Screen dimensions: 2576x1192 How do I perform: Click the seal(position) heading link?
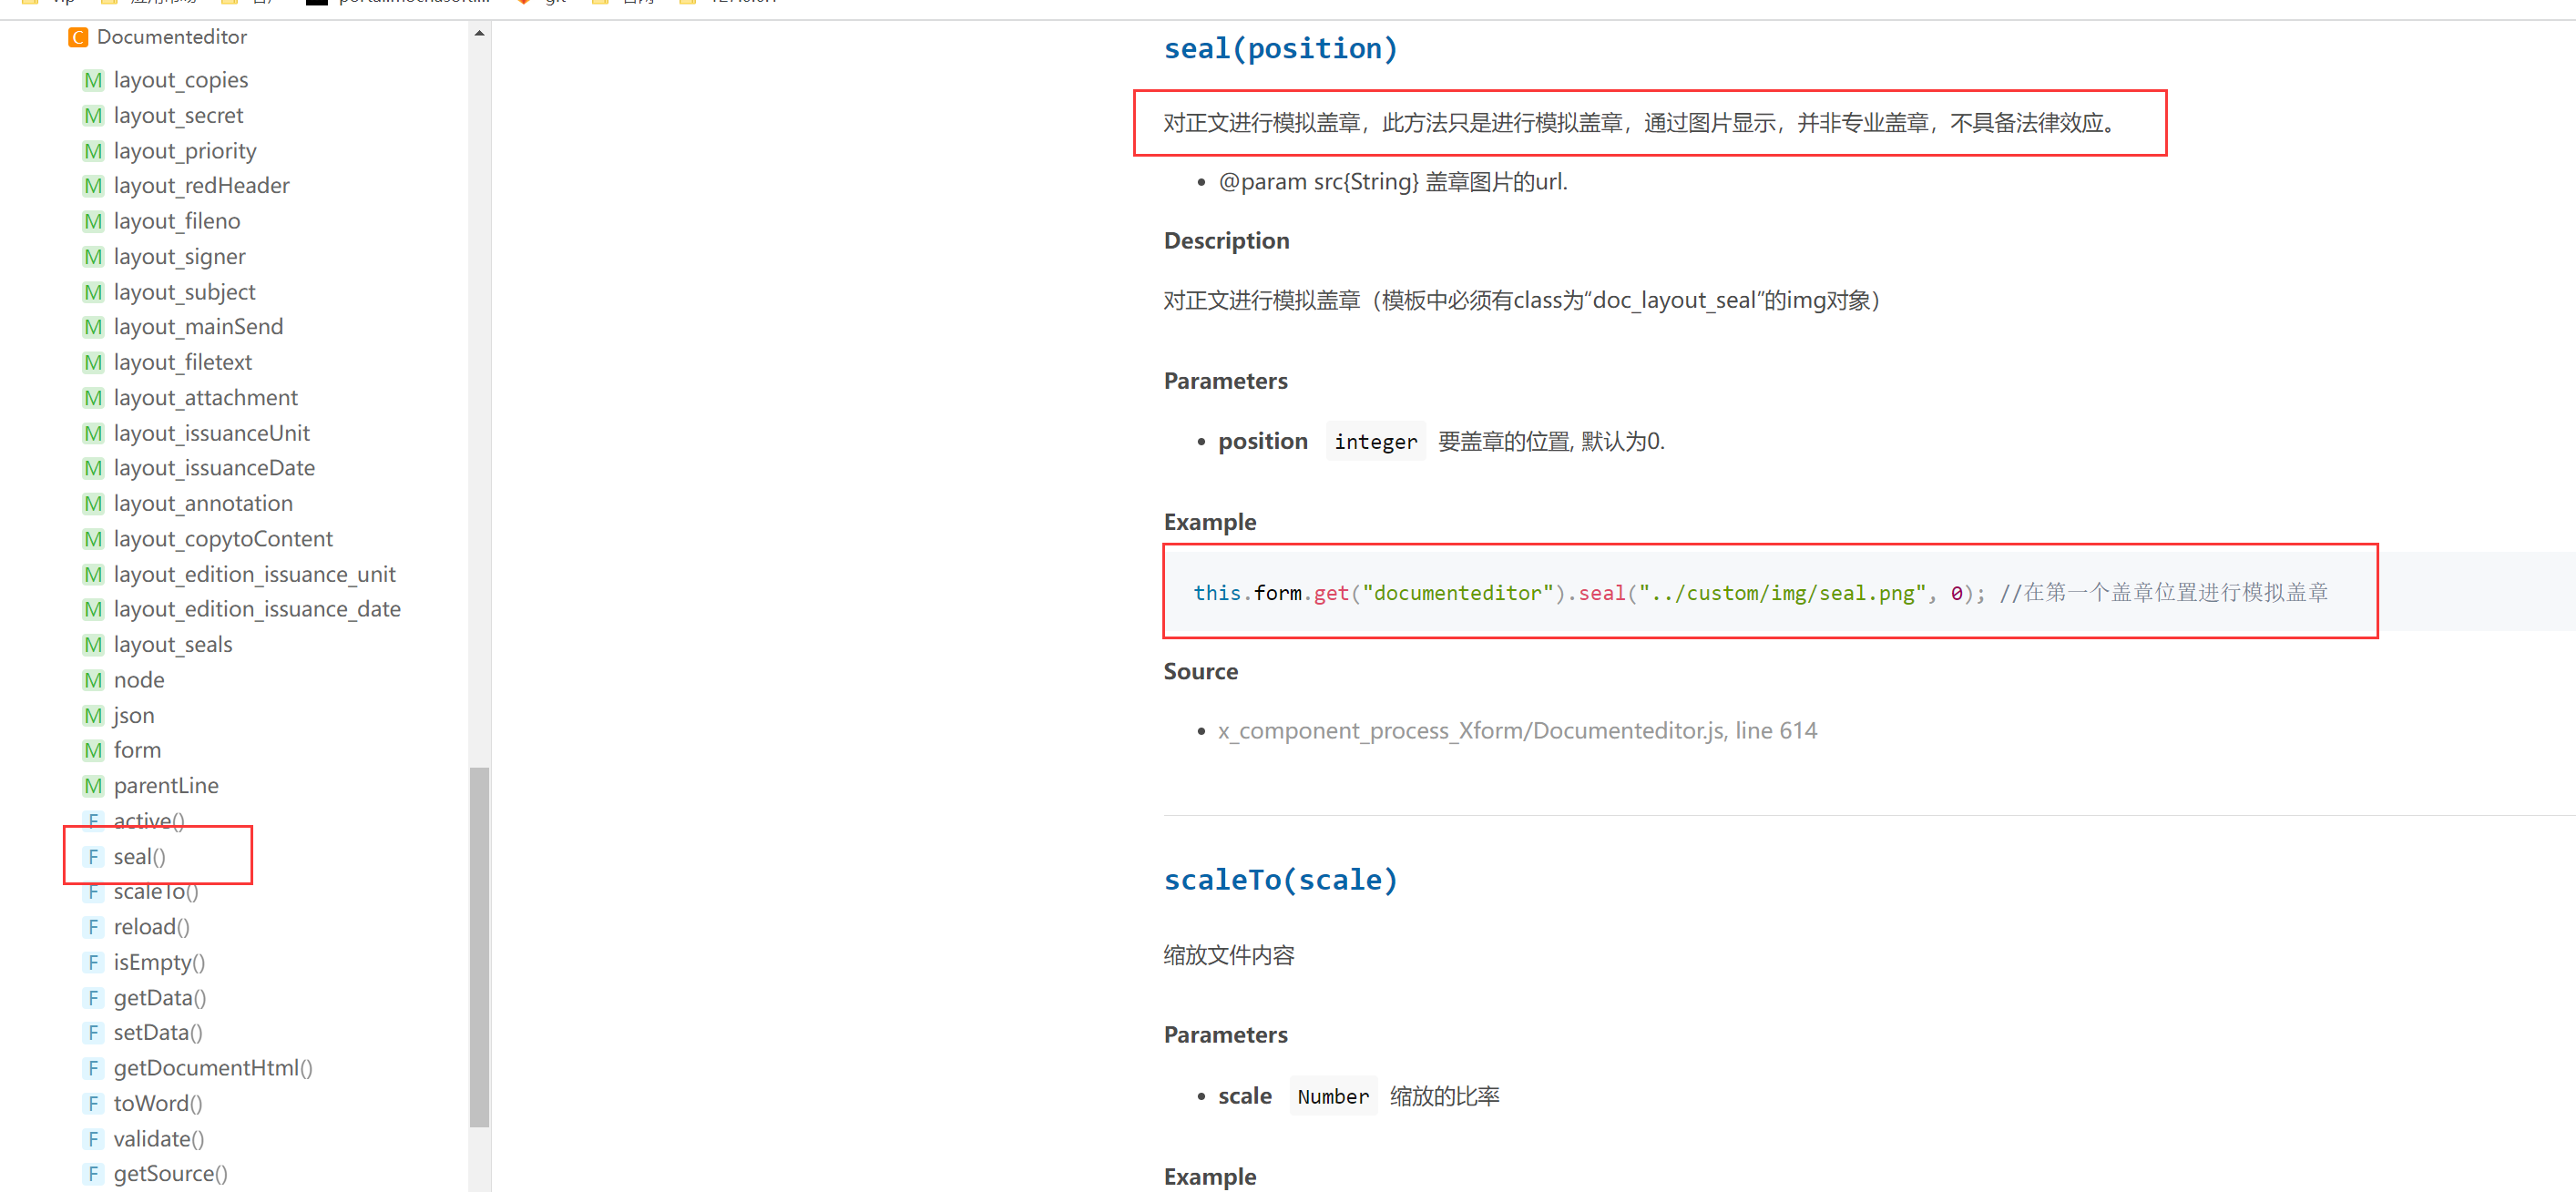pyautogui.click(x=1280, y=48)
